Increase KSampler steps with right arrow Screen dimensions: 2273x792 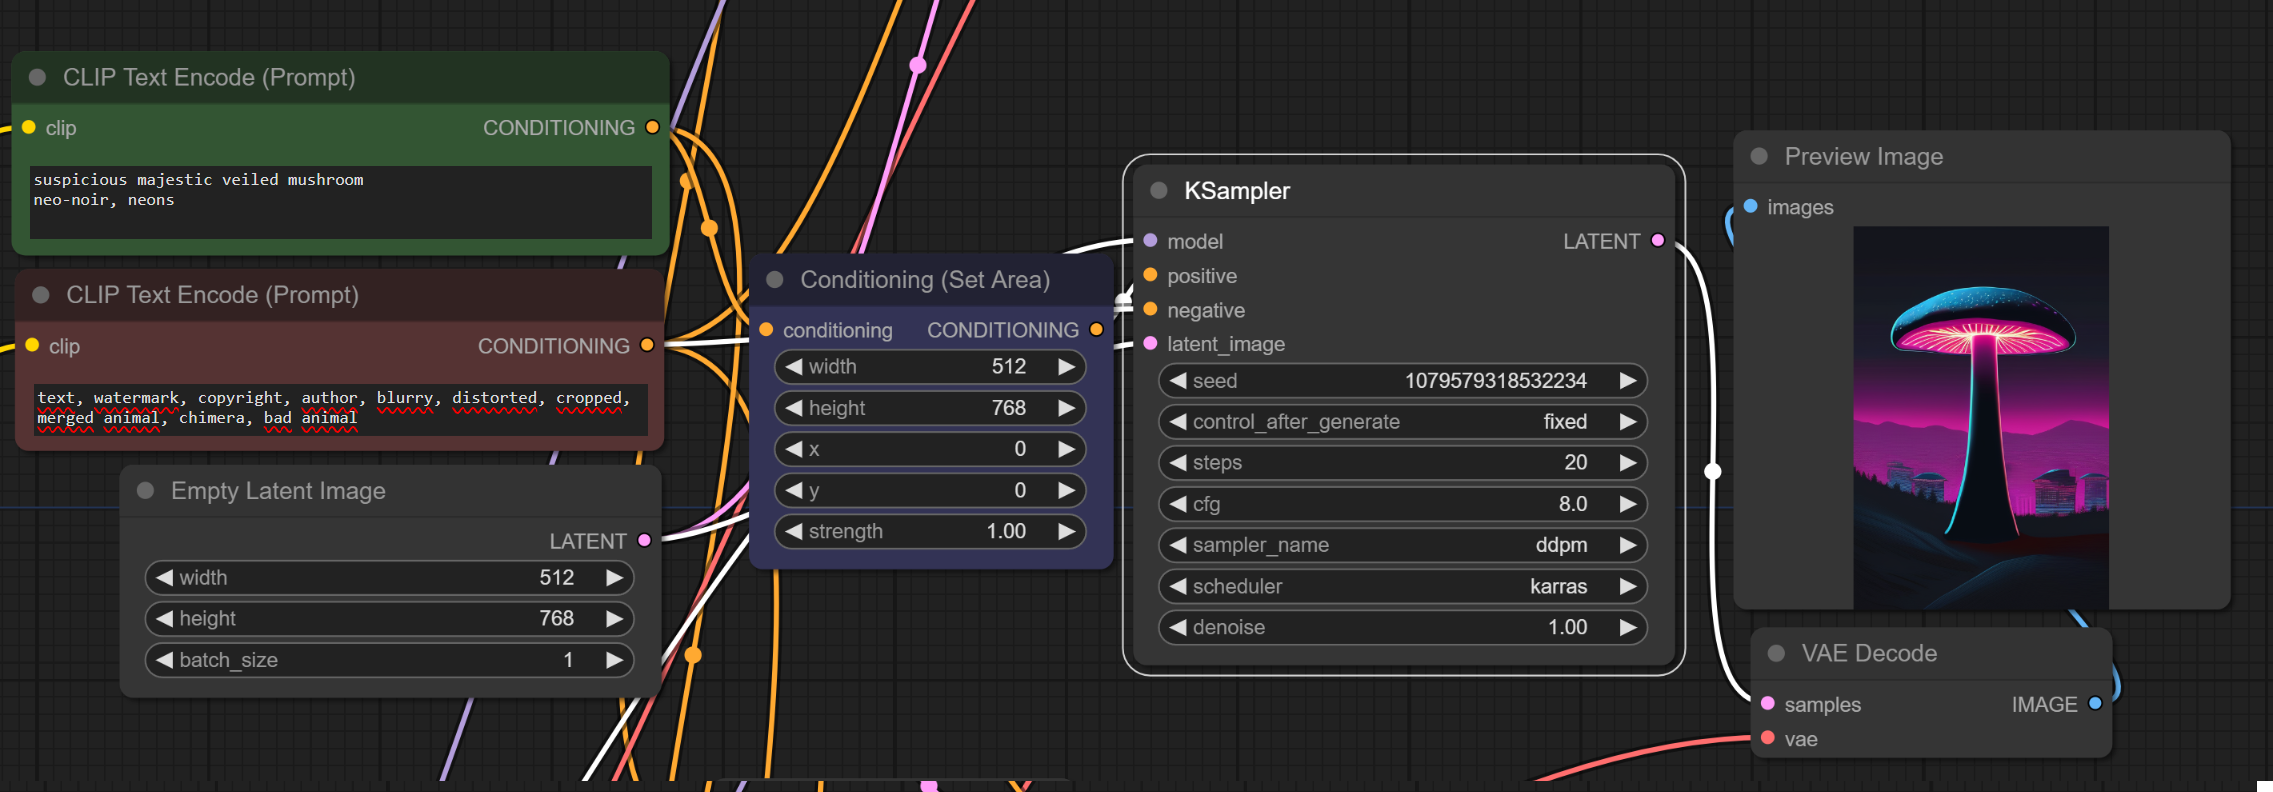pos(1627,463)
